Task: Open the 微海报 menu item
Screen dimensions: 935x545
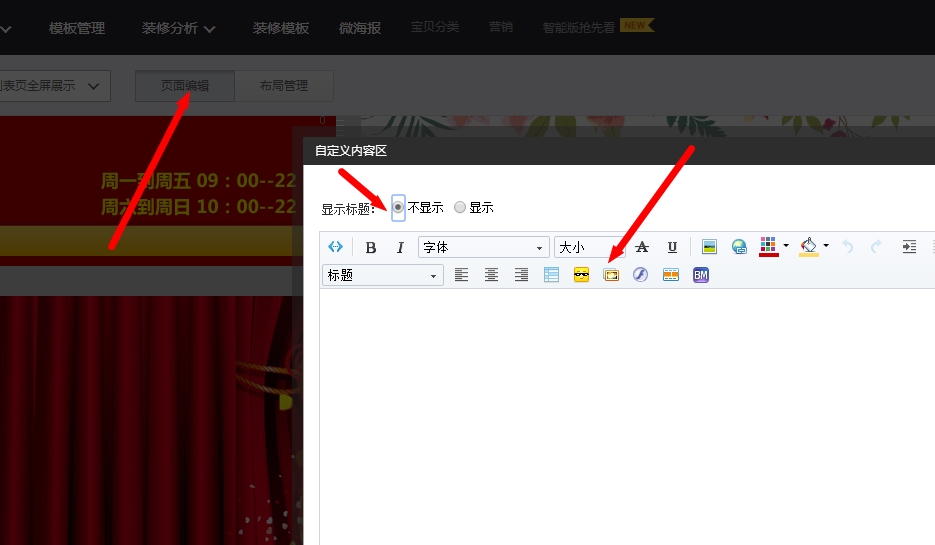Action: (360, 28)
